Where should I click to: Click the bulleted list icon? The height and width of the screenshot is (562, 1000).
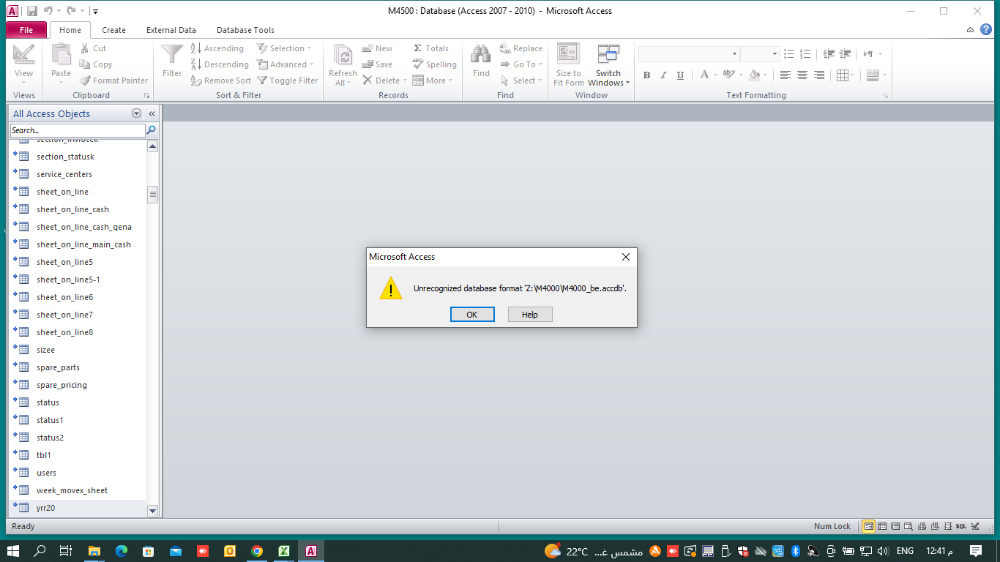[789, 54]
